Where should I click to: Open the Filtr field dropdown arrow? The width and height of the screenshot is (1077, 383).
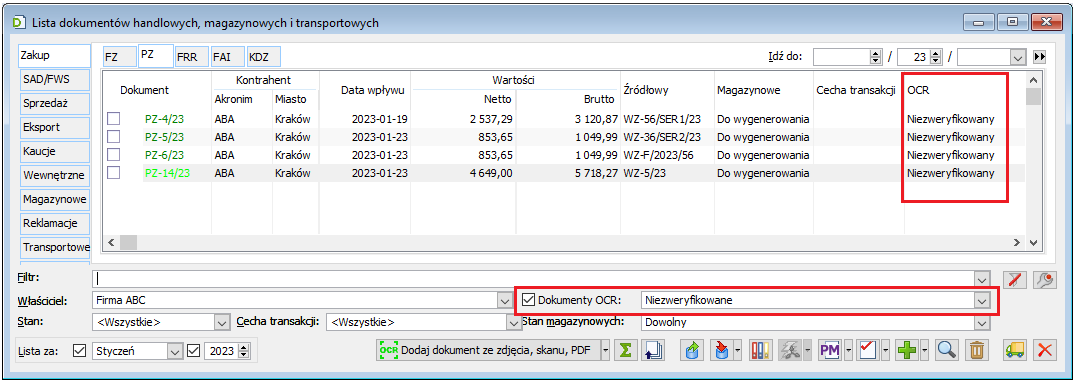pos(982,279)
